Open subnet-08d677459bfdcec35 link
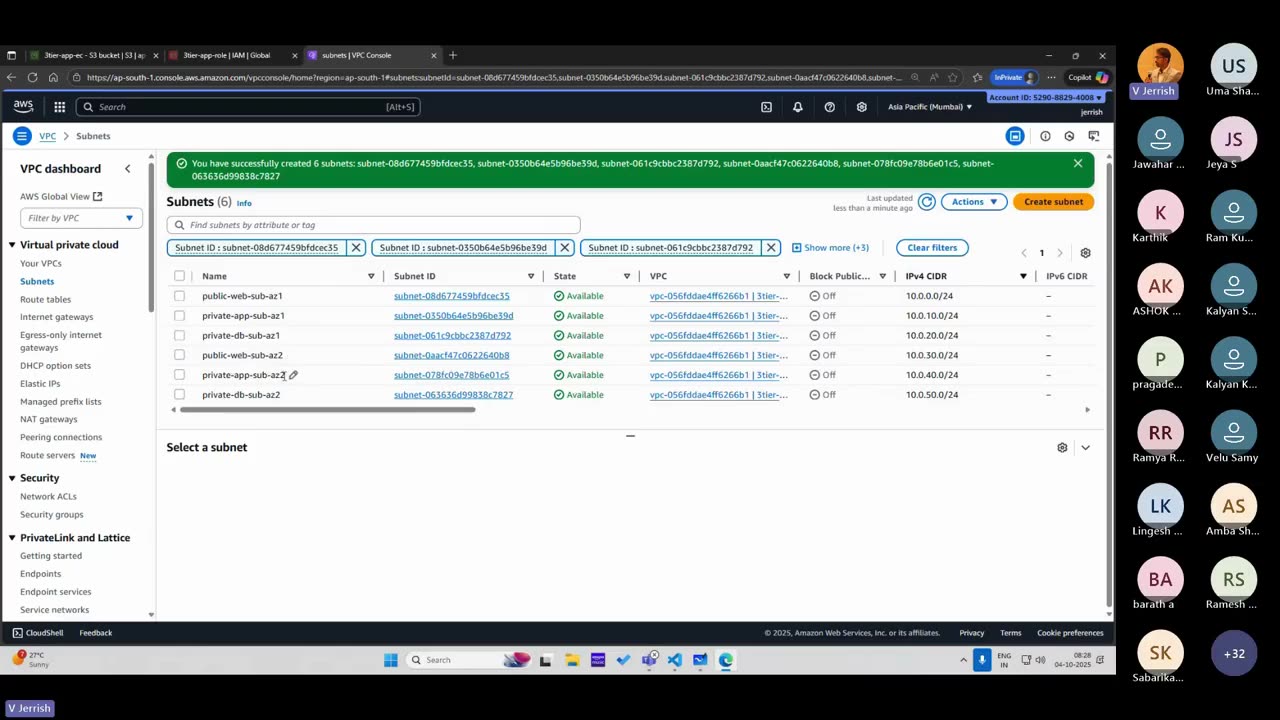This screenshot has height=720, width=1280. click(451, 296)
